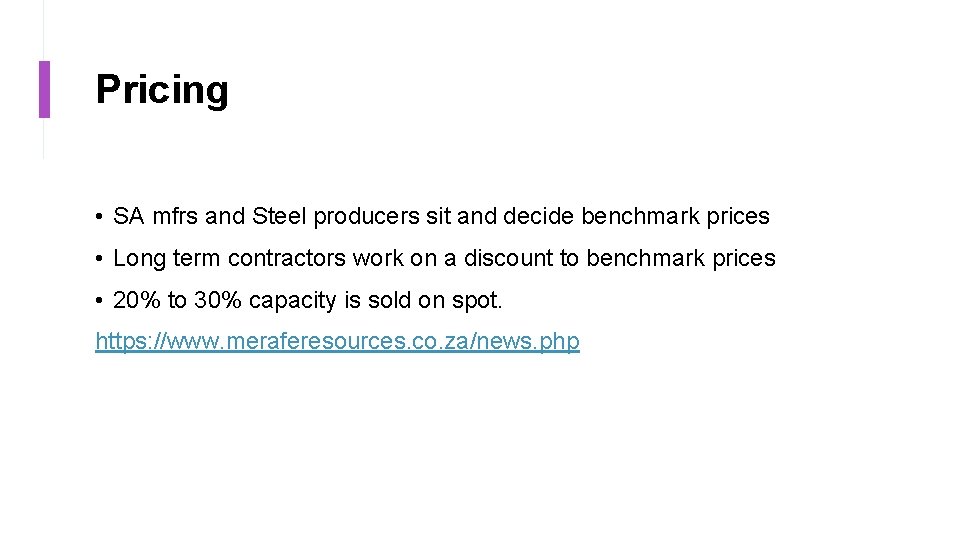This screenshot has height=540, width=960.
Task: Click the second bullet point marker
Action: (x=101, y=259)
